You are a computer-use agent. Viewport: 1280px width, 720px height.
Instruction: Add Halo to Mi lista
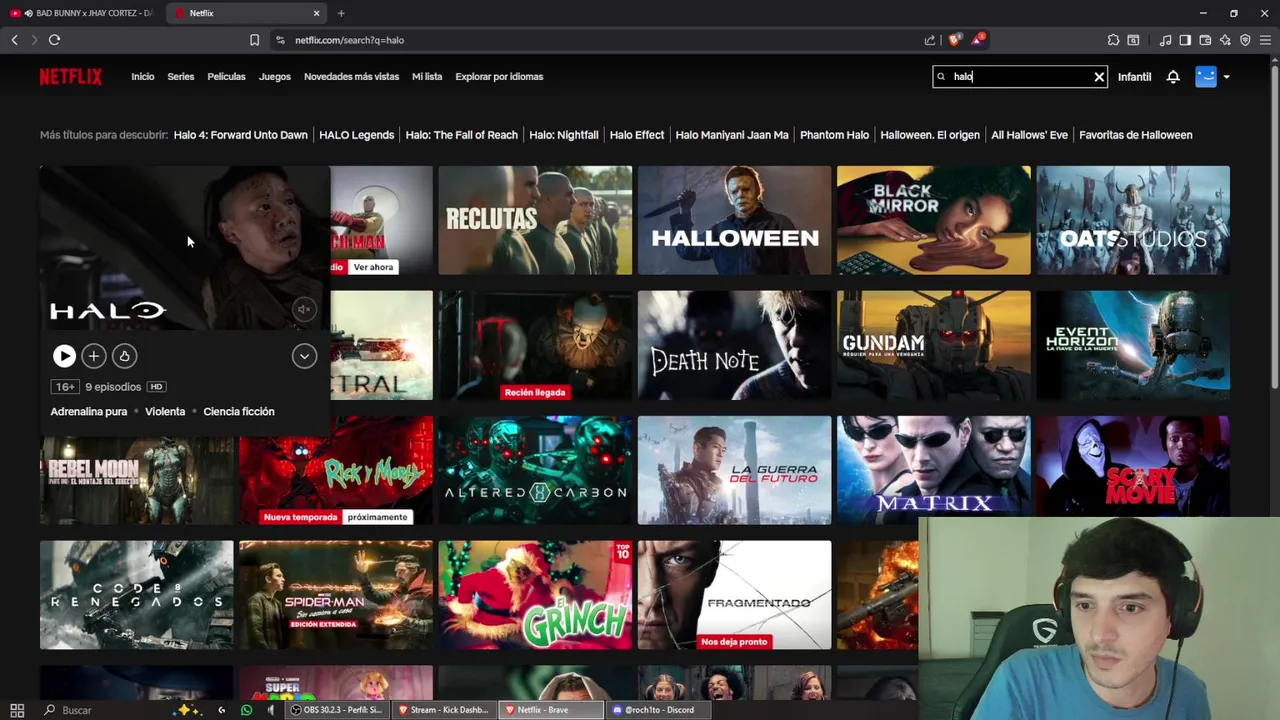point(94,356)
